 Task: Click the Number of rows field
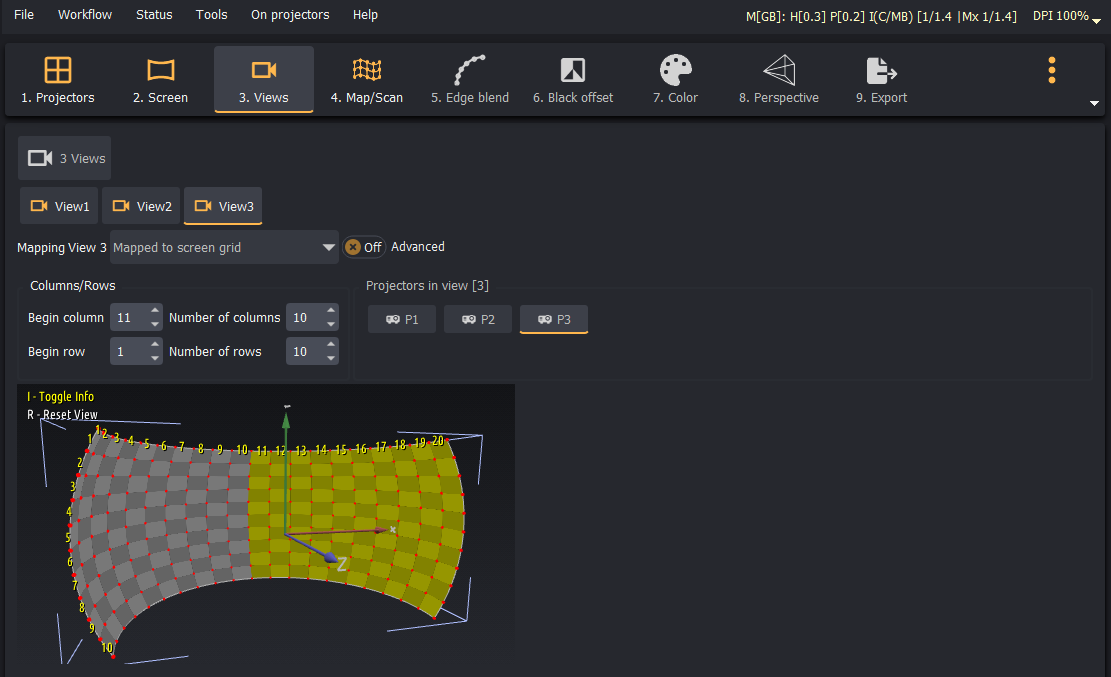coord(305,352)
